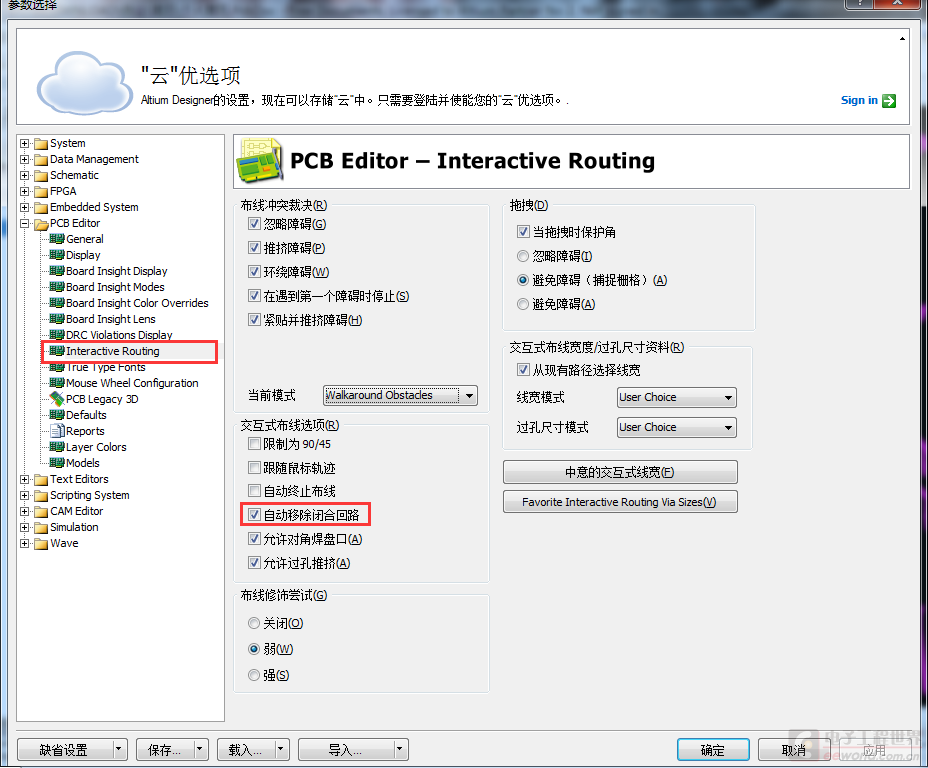Click the Embedded System folder icon
The height and width of the screenshot is (768, 928).
click(41, 208)
